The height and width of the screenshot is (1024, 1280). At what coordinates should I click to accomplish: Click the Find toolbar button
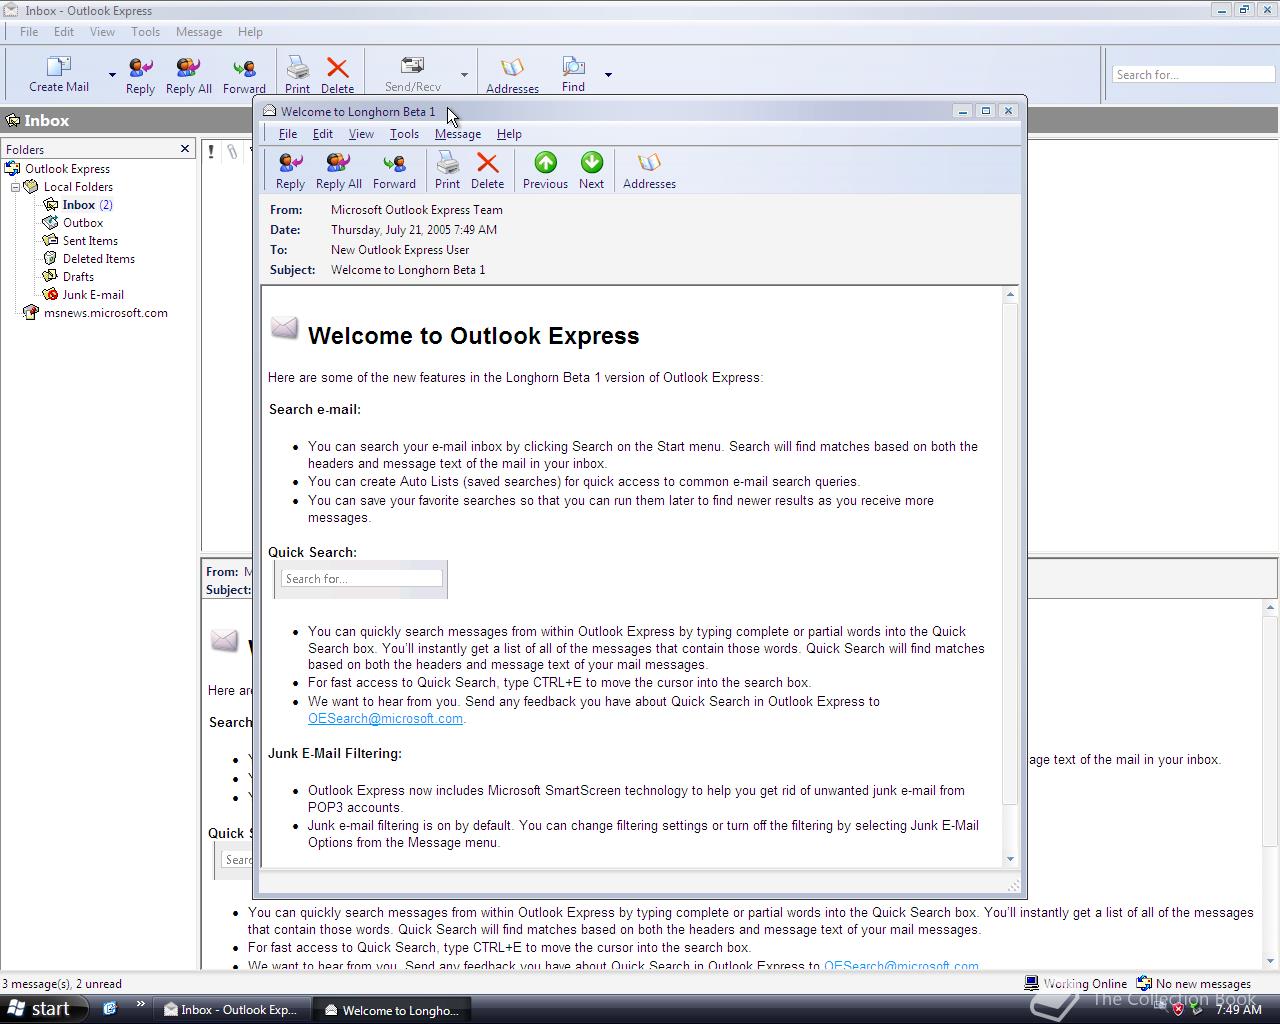point(573,75)
